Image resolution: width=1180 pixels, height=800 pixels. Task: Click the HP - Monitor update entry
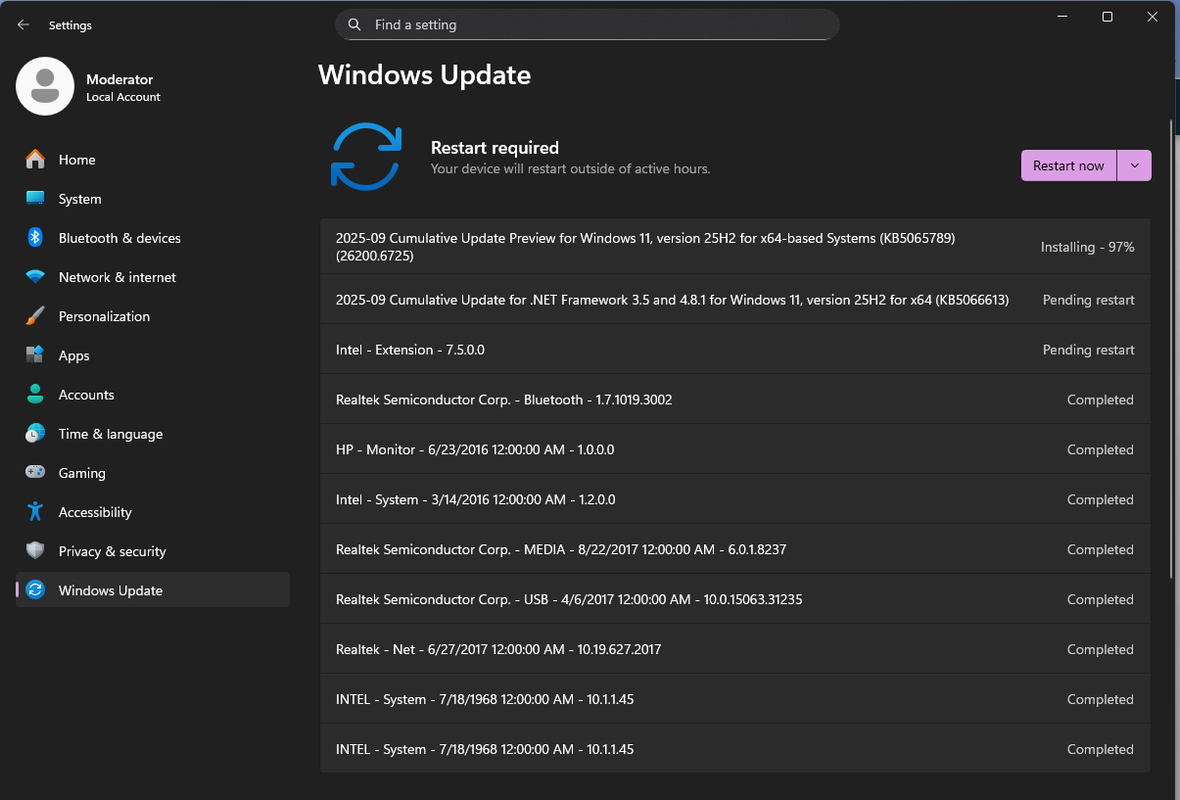click(x=735, y=449)
